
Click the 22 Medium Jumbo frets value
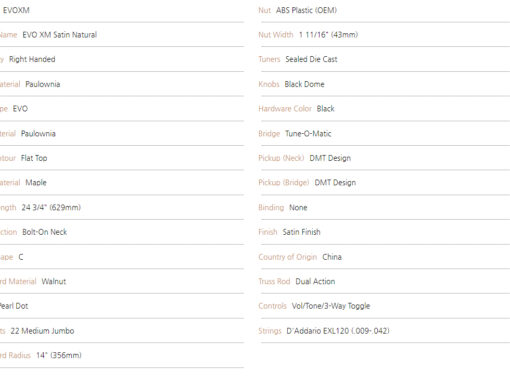[x=42, y=331]
